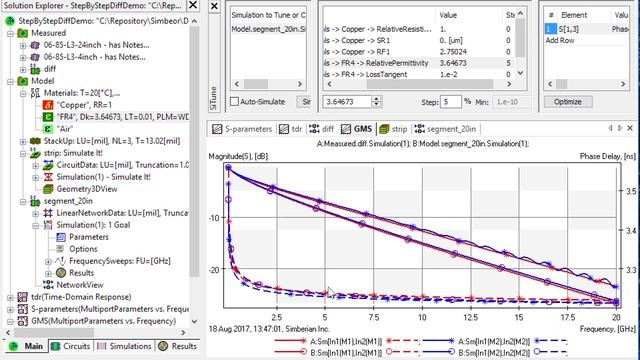Click the CircuitData icon
640x360 pixels.
[x=48, y=165]
